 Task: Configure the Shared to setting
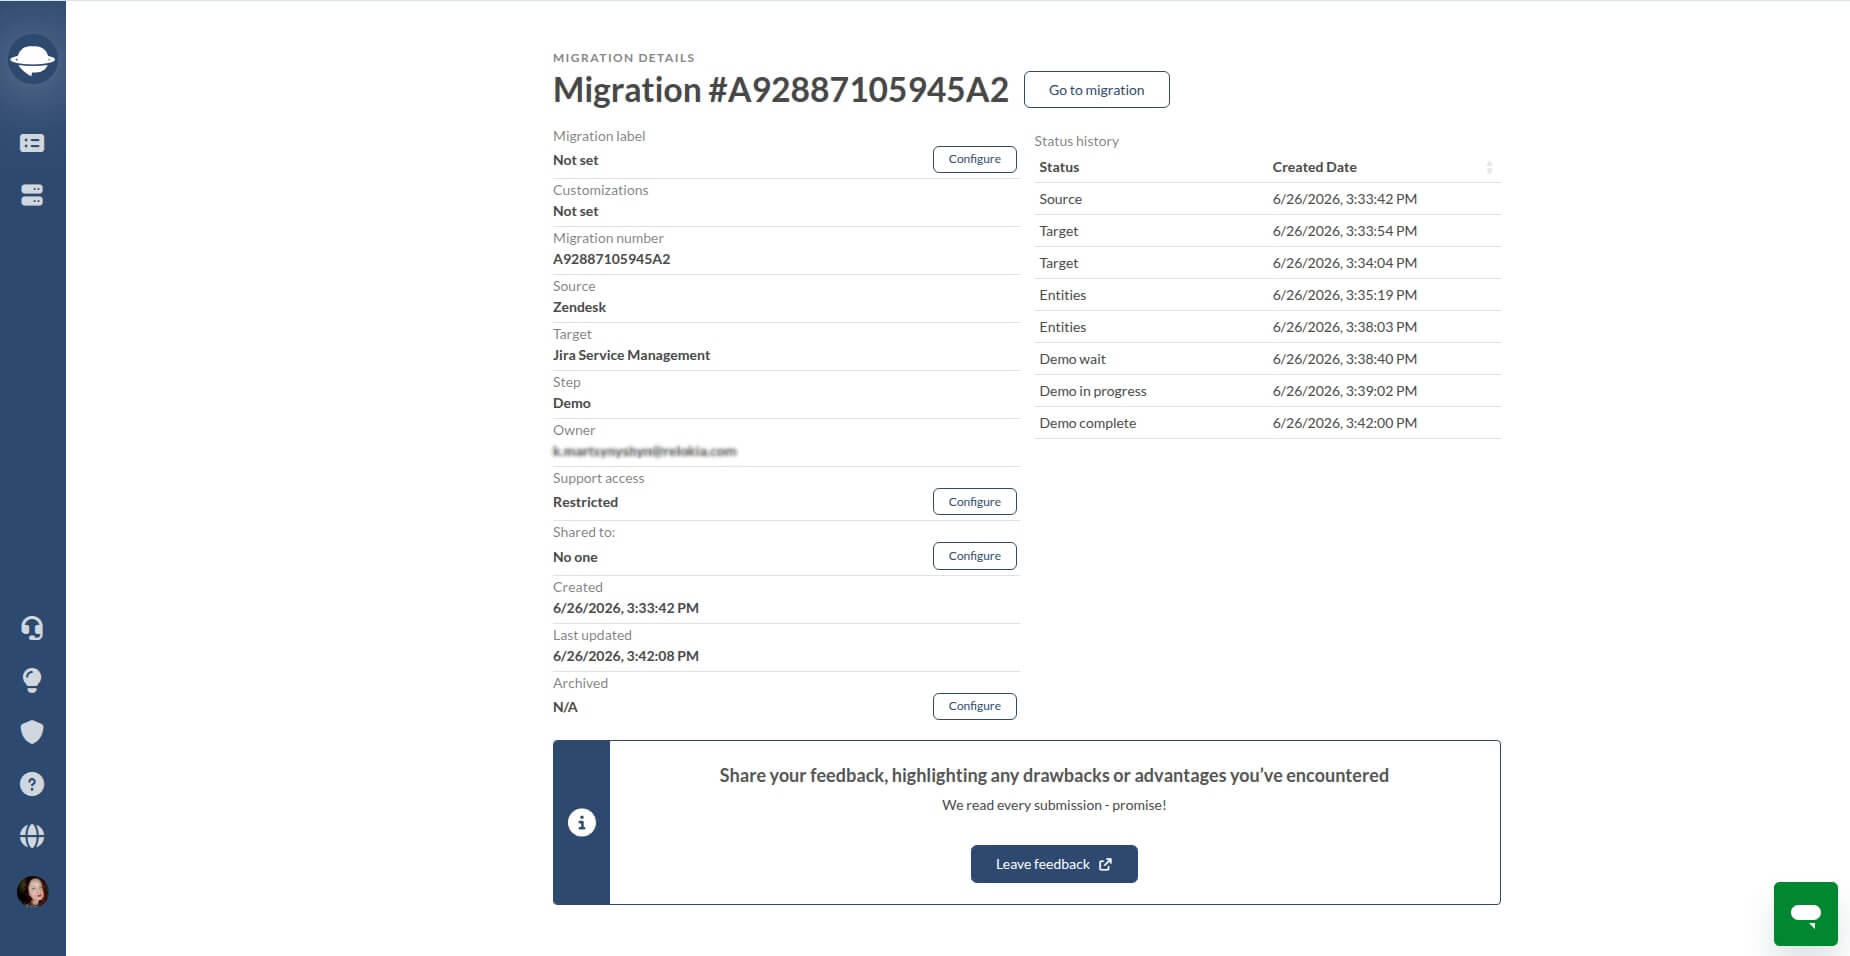click(x=974, y=556)
